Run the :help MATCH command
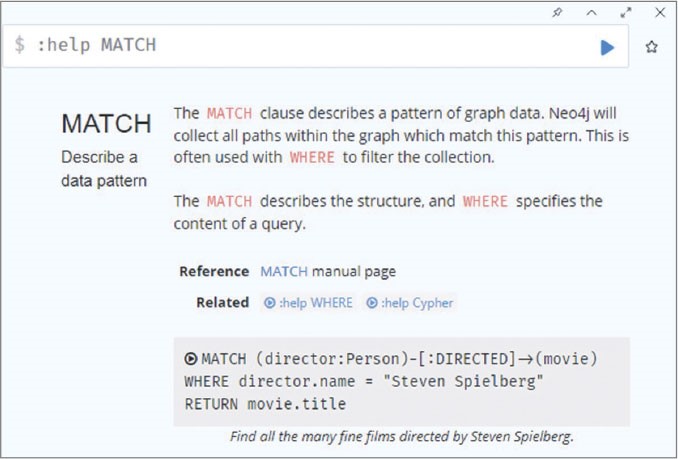The image size is (678, 459). tap(607, 47)
